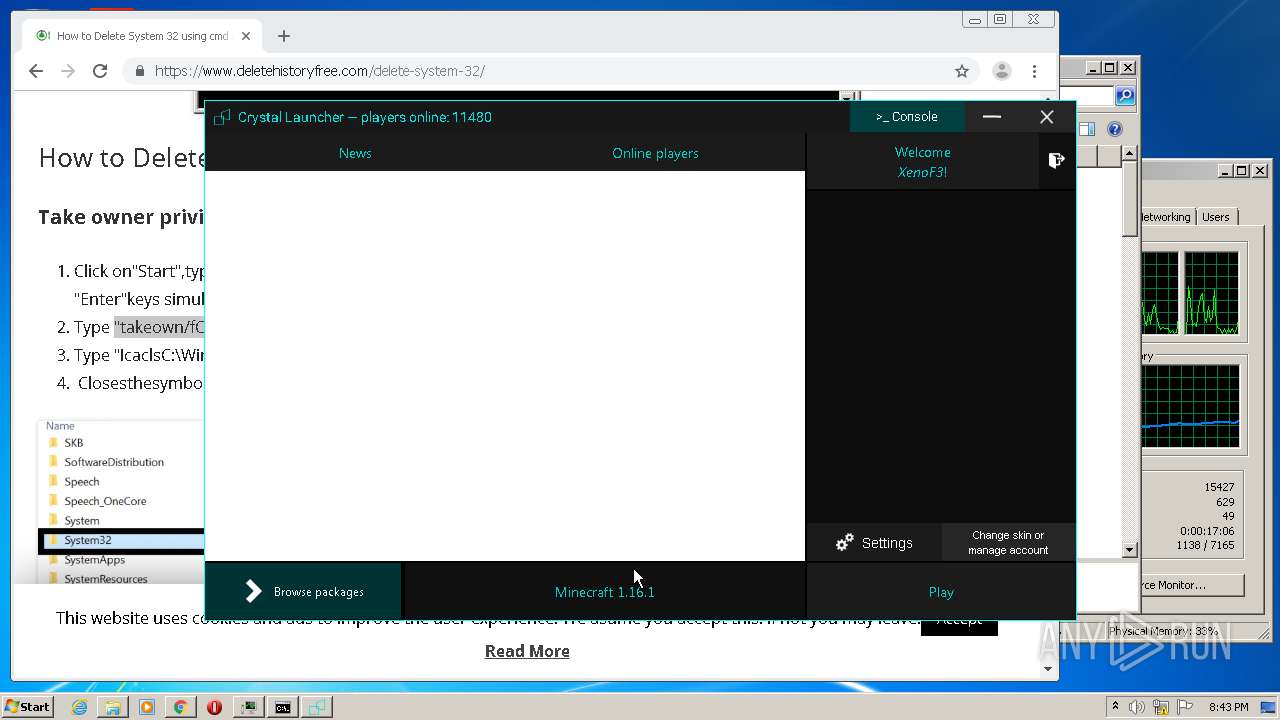
Task: Browse packages in the launcher
Action: [x=303, y=592]
